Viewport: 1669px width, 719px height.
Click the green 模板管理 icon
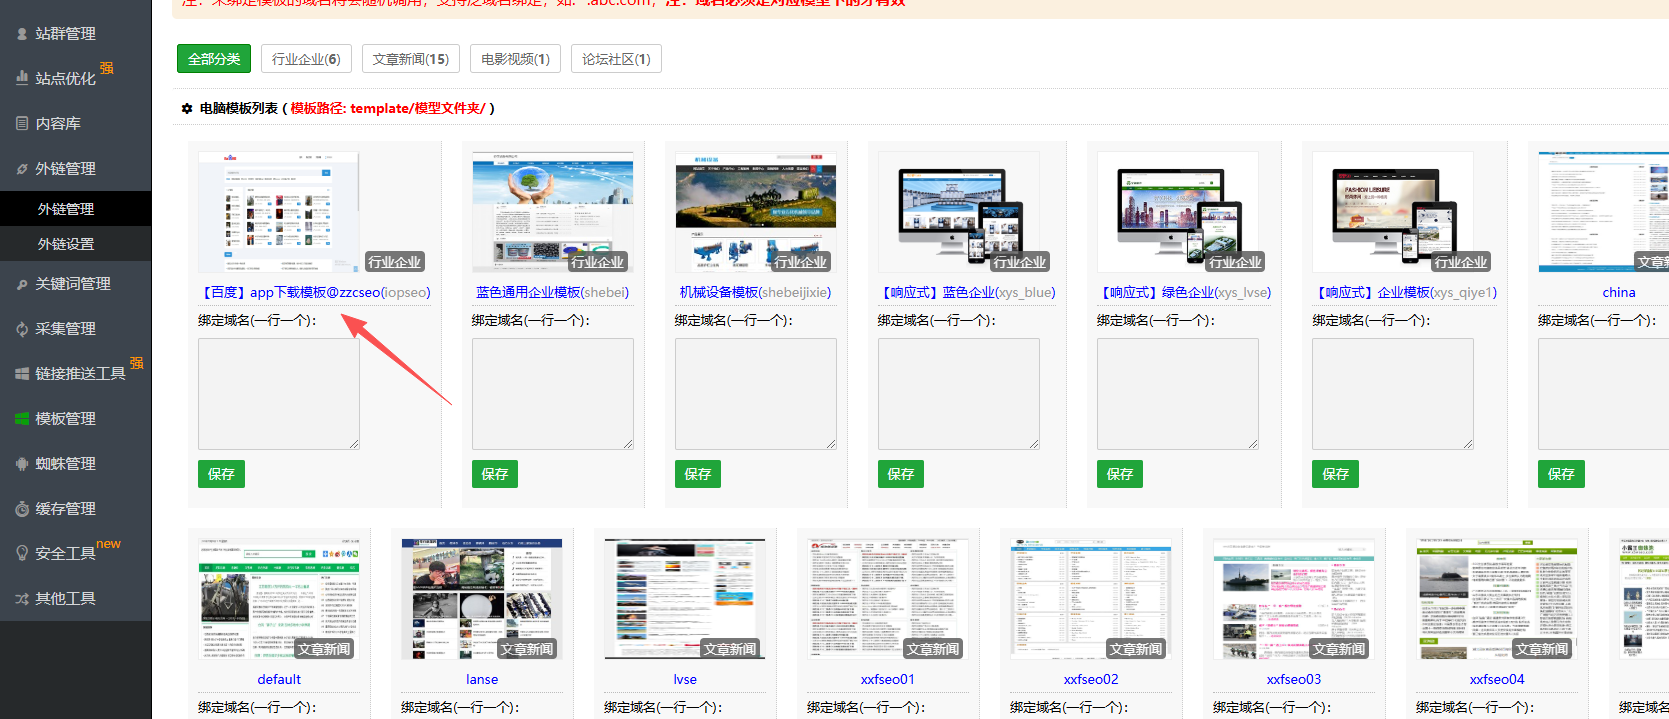[22, 419]
